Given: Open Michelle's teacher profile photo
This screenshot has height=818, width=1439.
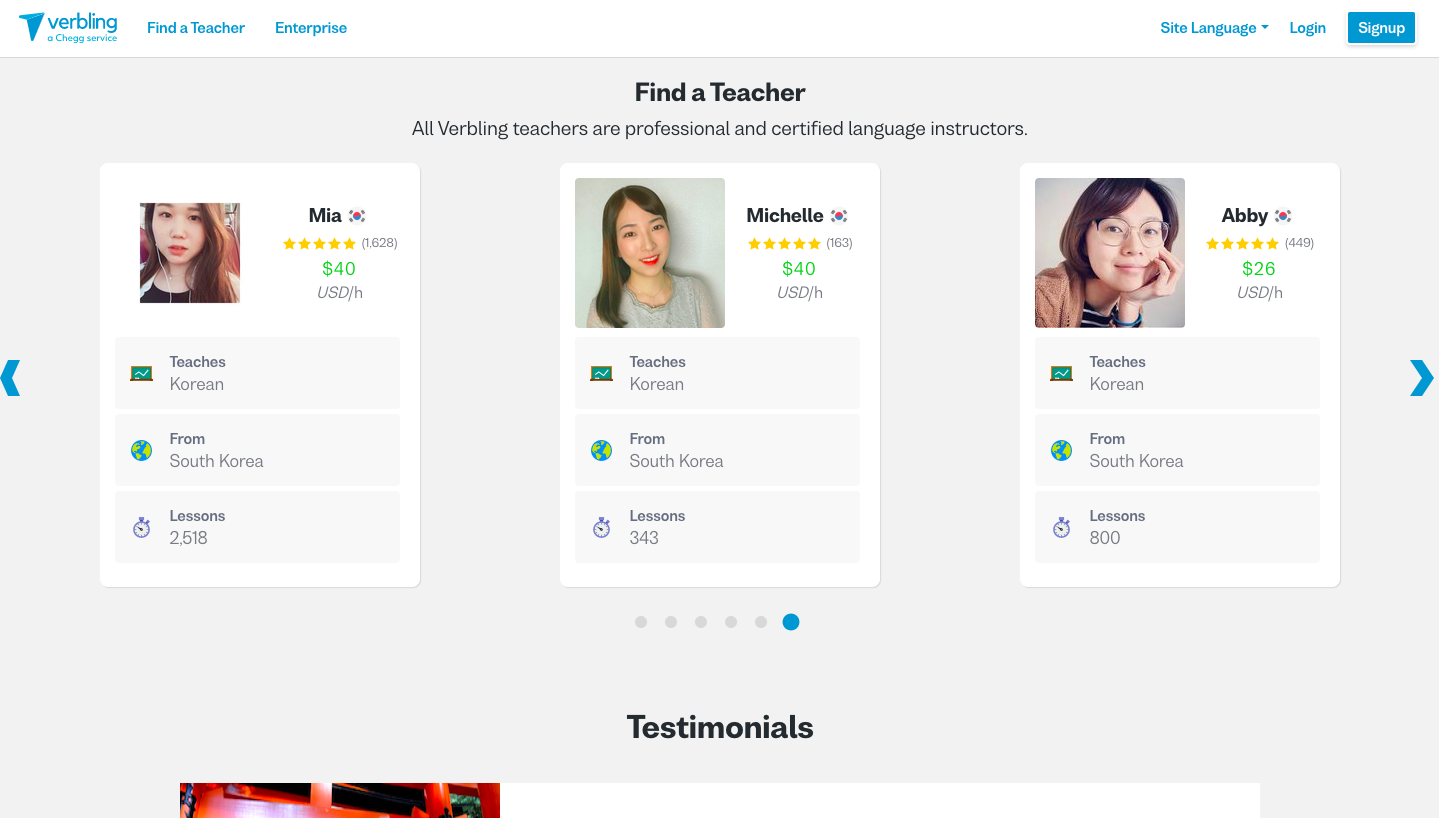Looking at the screenshot, I should [650, 253].
